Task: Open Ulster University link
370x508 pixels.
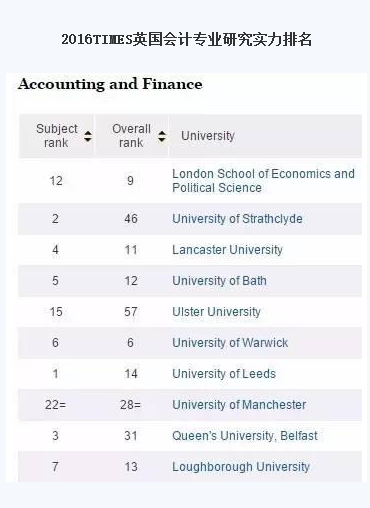Action: (x=216, y=312)
